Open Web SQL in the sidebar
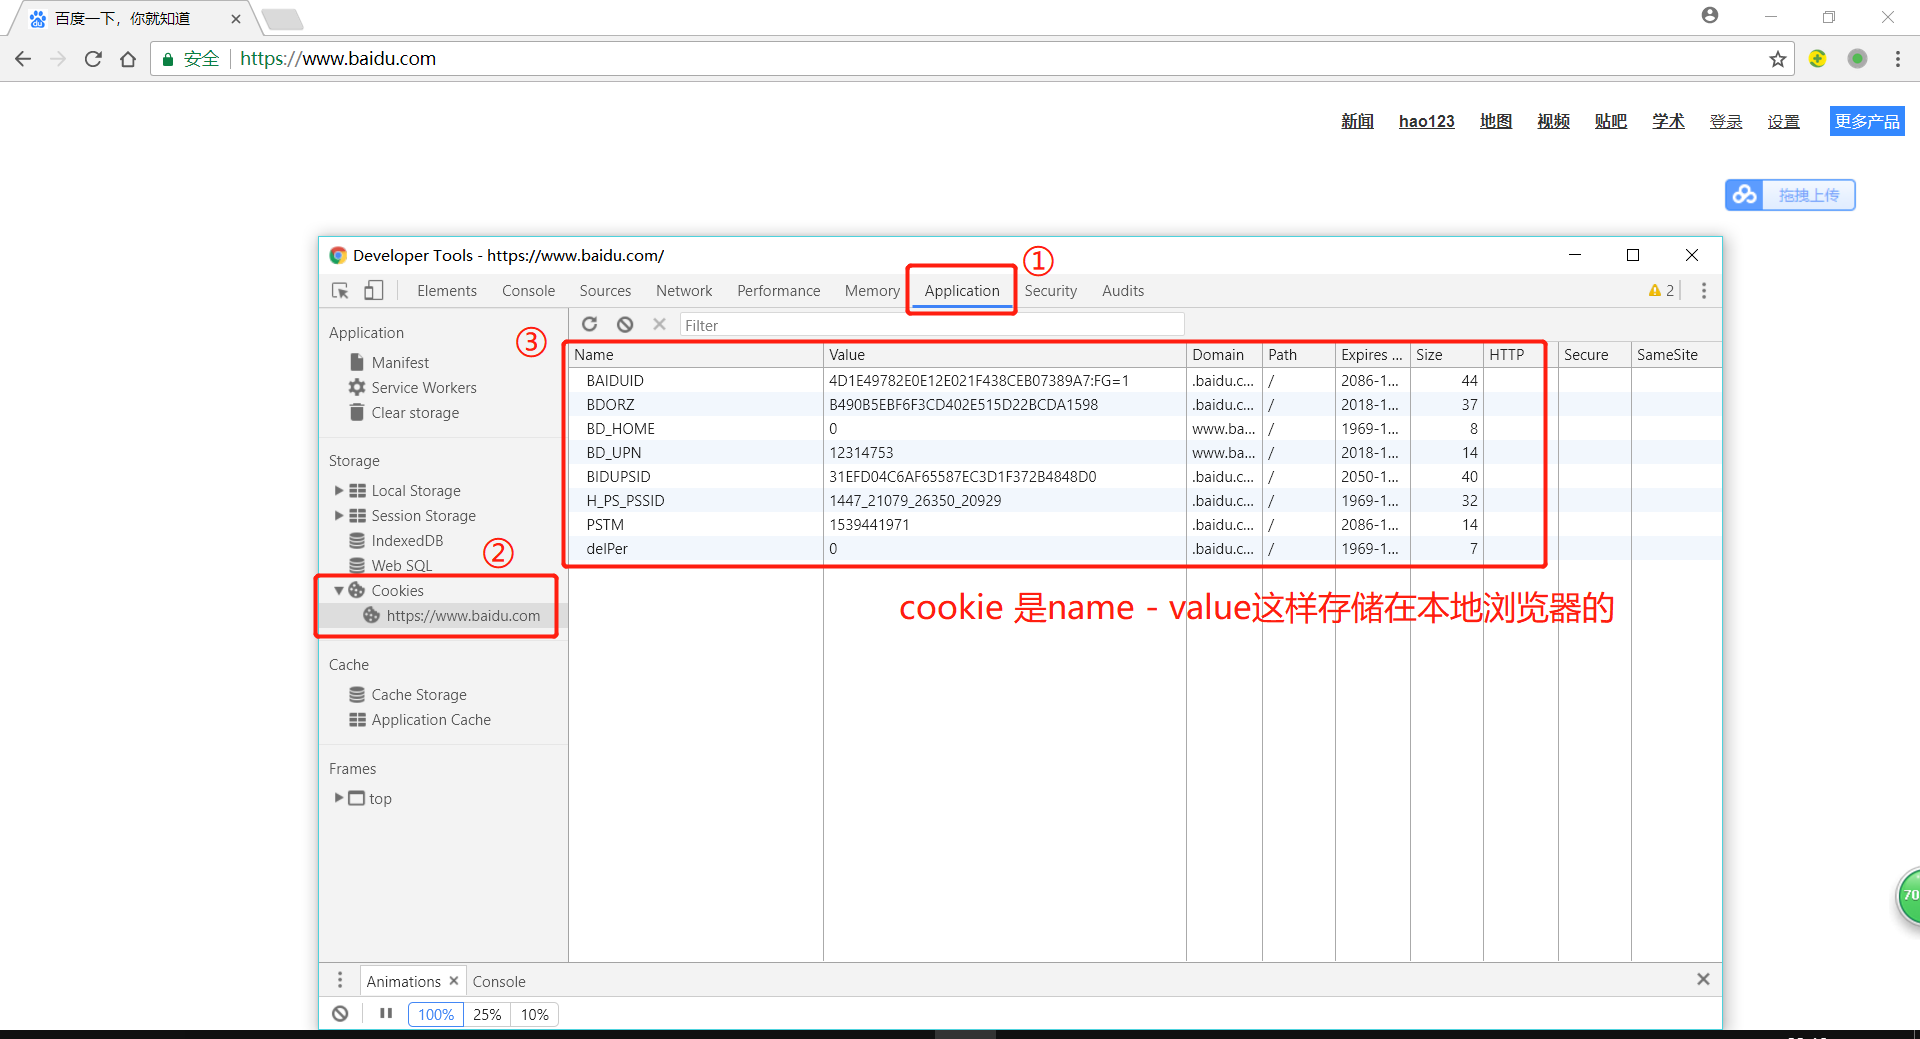 pos(402,565)
